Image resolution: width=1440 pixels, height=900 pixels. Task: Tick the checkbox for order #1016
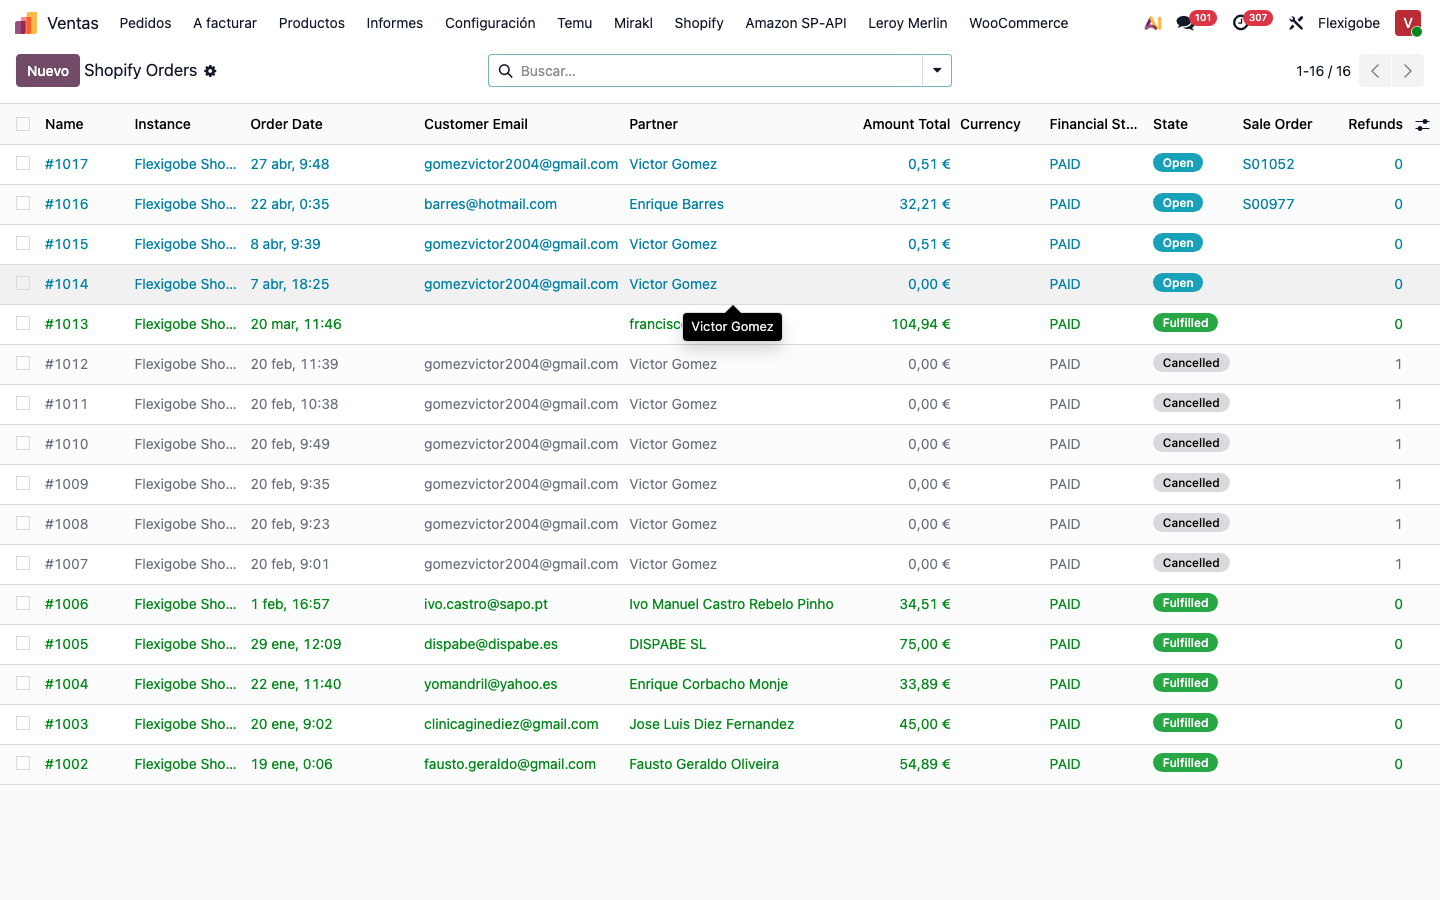pyautogui.click(x=23, y=203)
